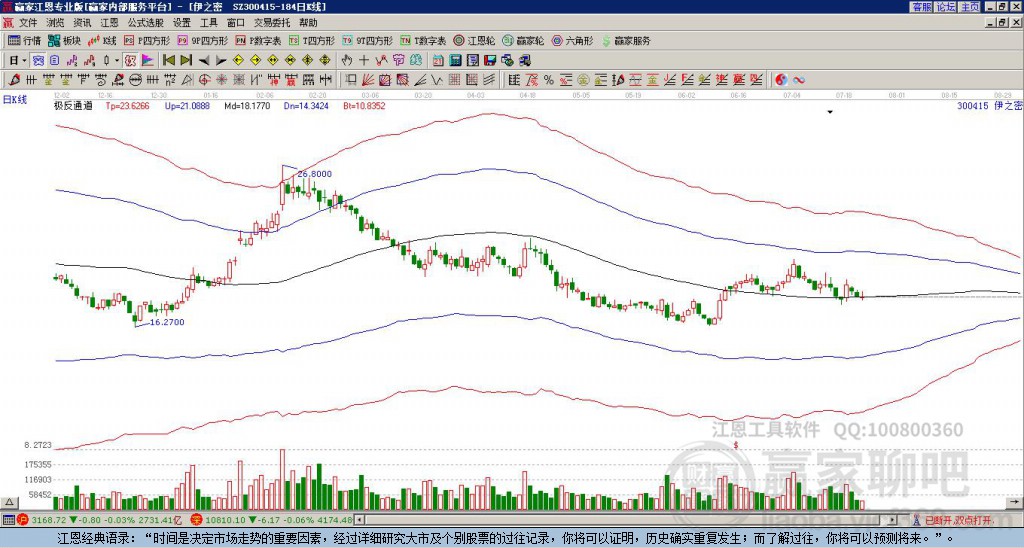1024x548 pixels.
Task: Toggle the highlighted blue chart-mode icon
Action: 39,61
